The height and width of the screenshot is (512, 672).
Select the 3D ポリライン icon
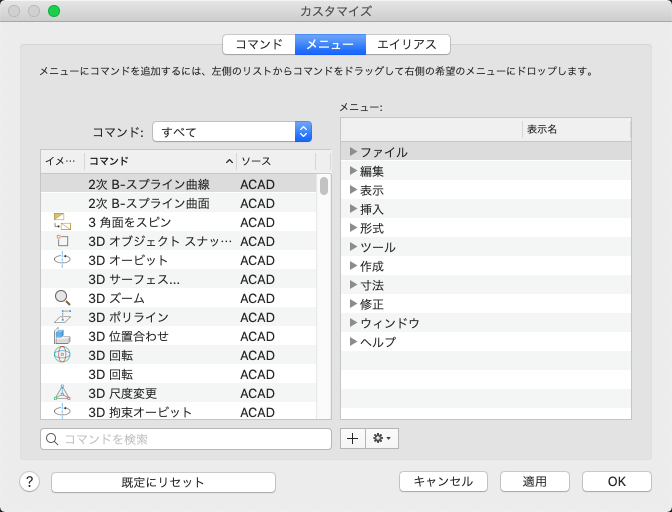(61, 317)
